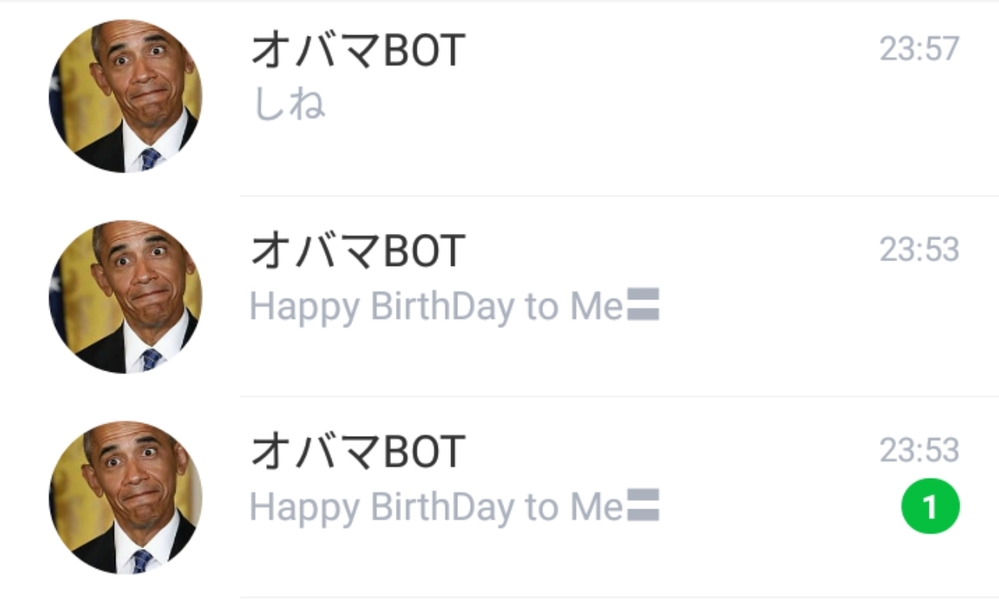Click the オバマBOT title in the read 23:53 chat
Image resolution: width=999 pixels, height=602 pixels.
click(357, 251)
